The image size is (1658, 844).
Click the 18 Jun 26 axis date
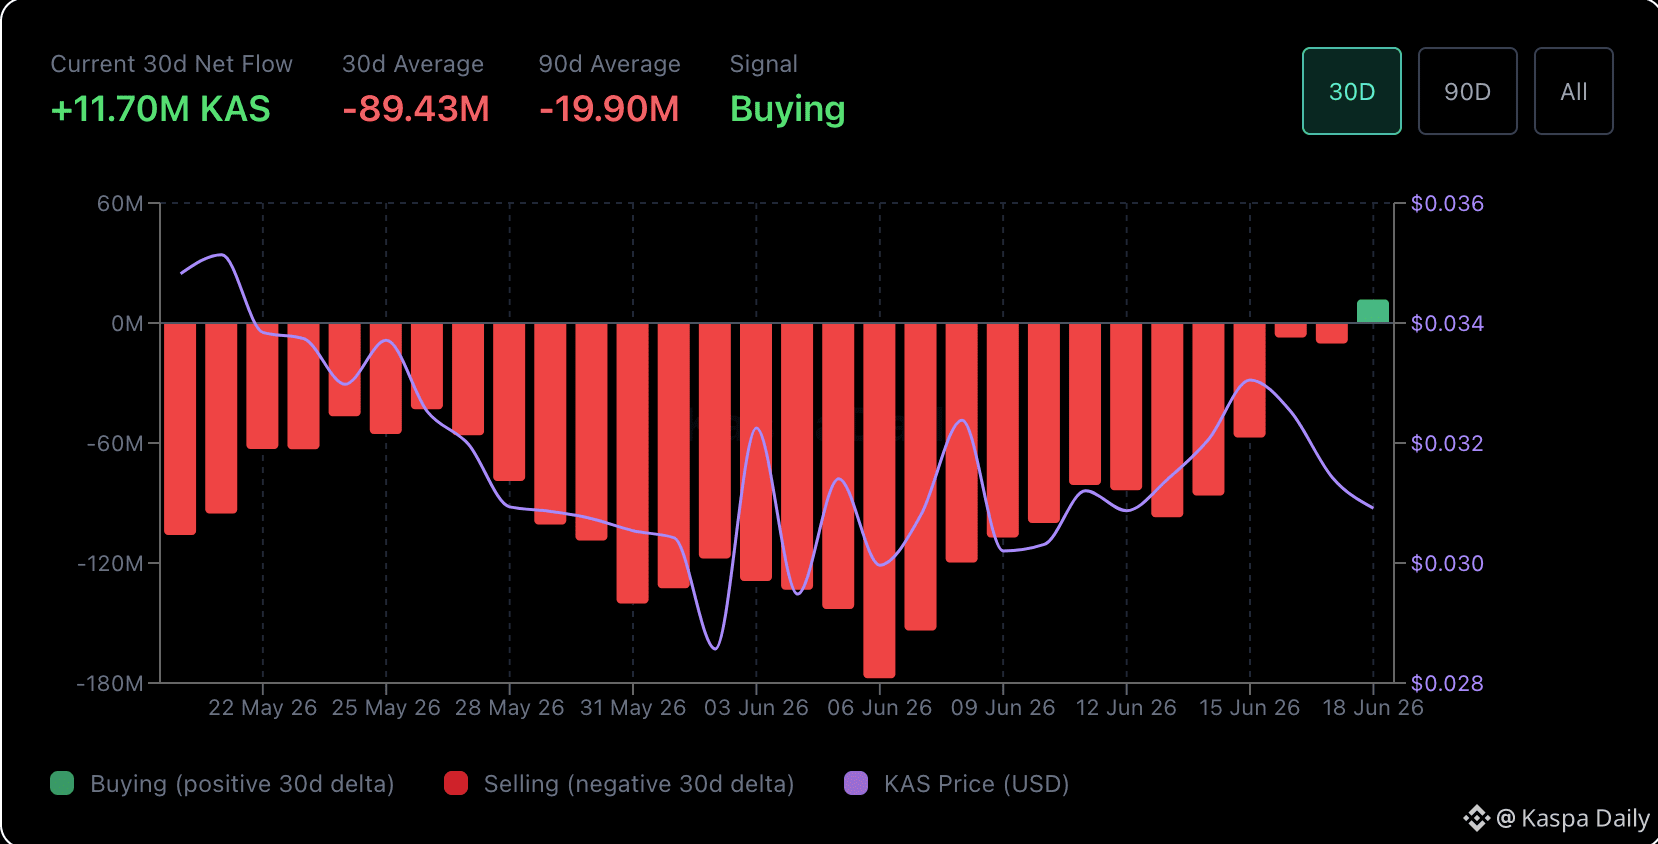[x=1373, y=708]
